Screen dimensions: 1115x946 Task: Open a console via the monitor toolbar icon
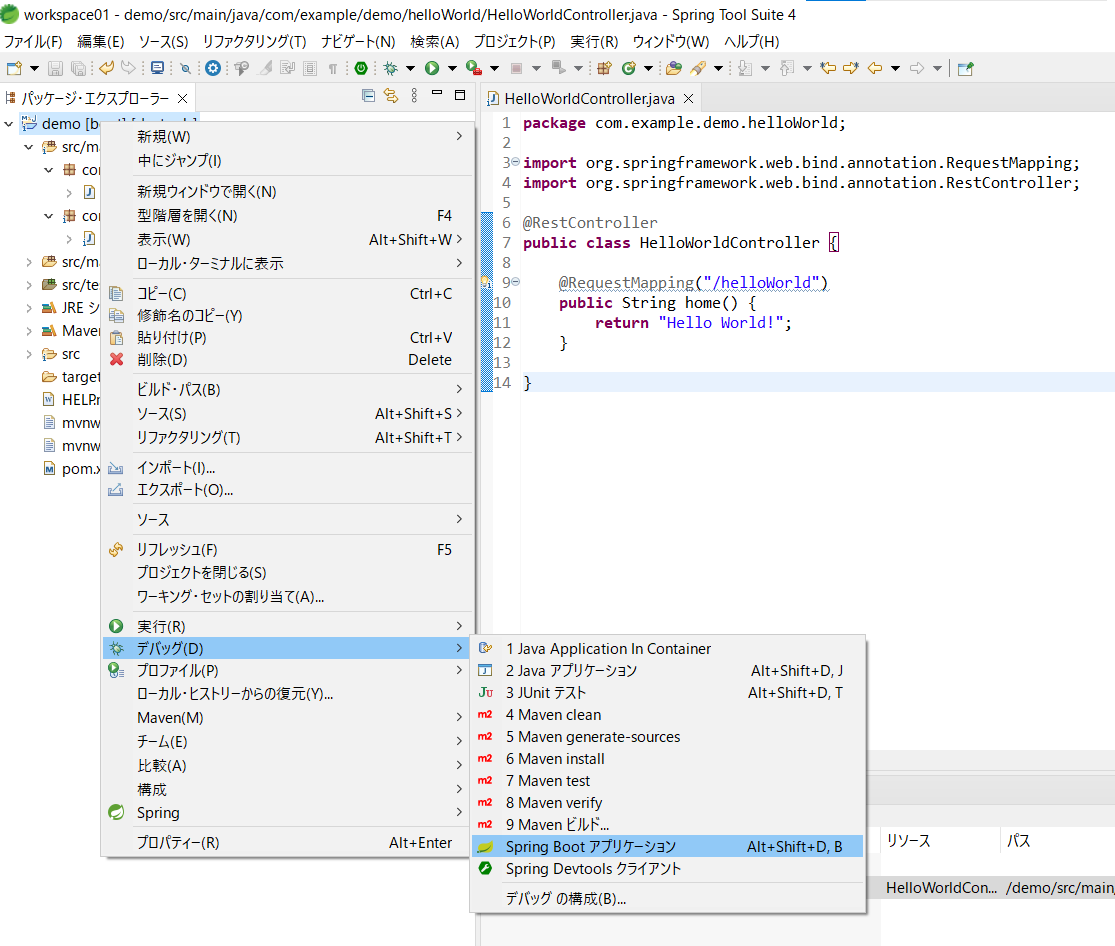point(156,68)
